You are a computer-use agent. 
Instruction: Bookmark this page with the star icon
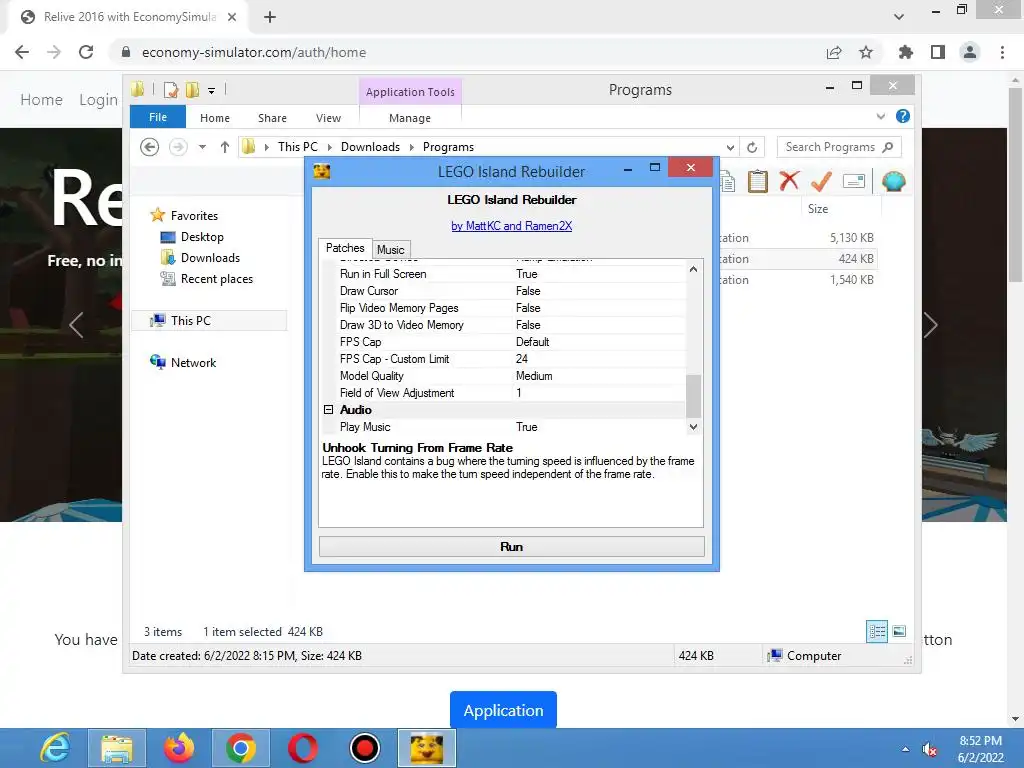tap(866, 52)
